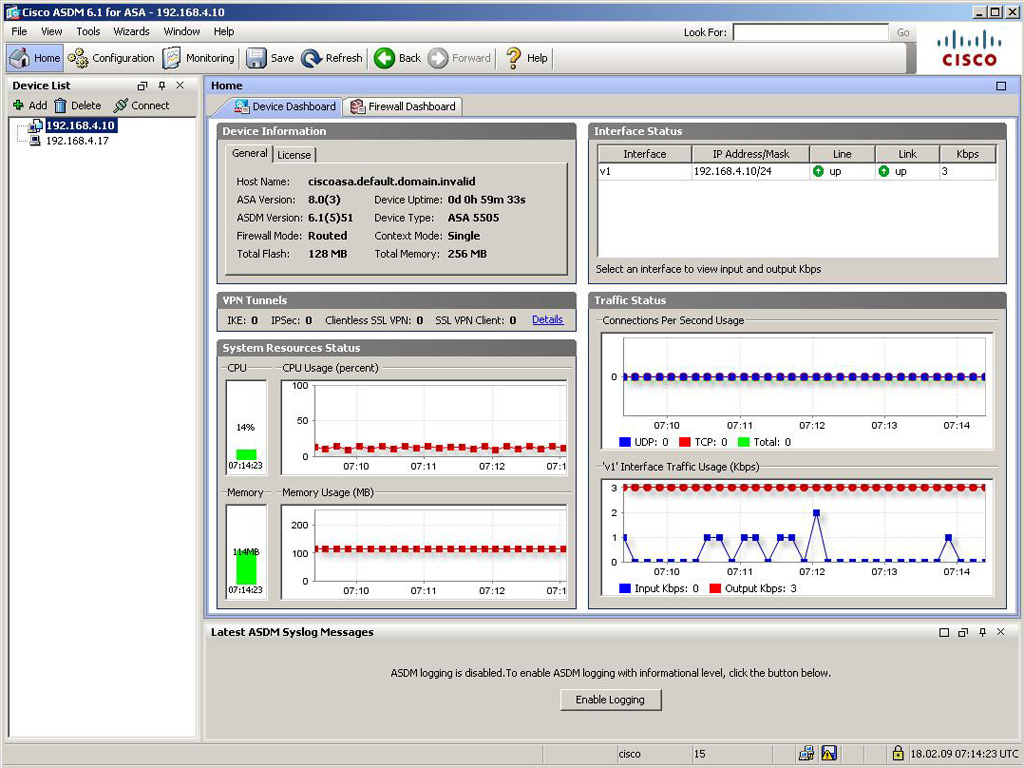Click the status bar network devices icon
1024x768 pixels.
(807, 754)
